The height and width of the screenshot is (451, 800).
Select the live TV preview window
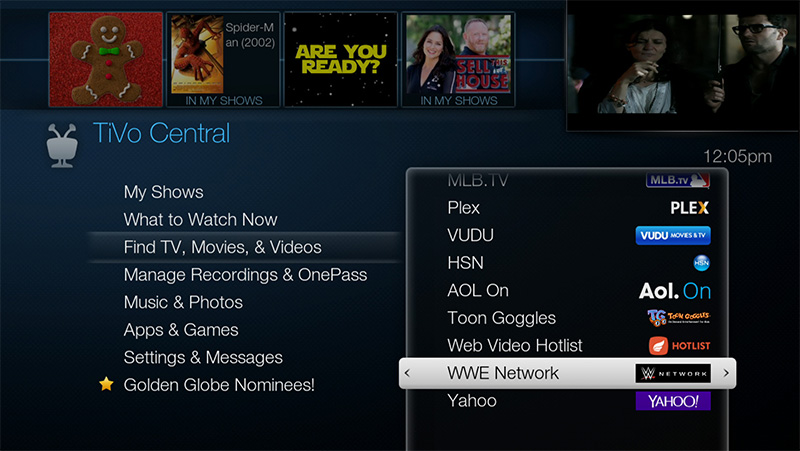tap(683, 65)
